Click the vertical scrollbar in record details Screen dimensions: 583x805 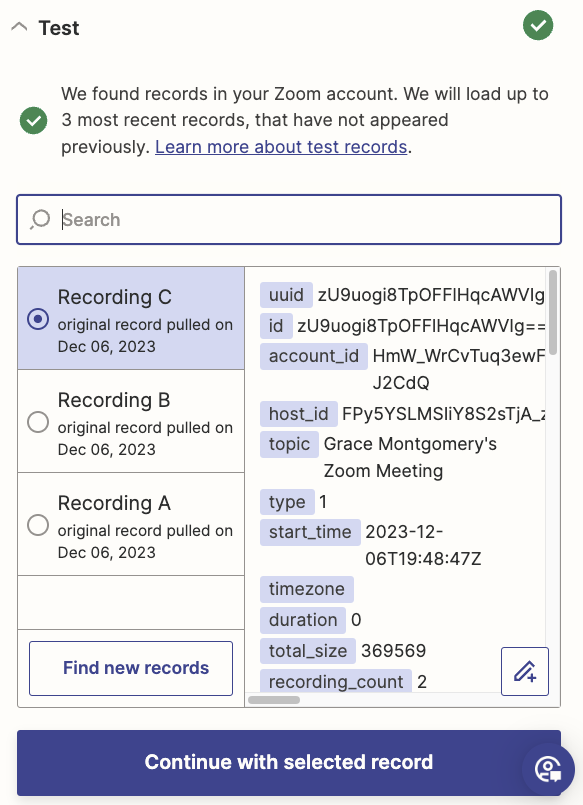(553, 312)
